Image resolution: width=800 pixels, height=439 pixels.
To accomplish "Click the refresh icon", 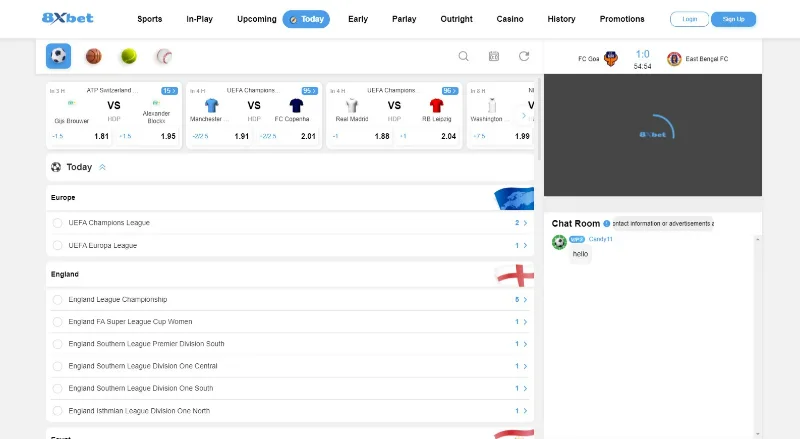I will tap(524, 56).
